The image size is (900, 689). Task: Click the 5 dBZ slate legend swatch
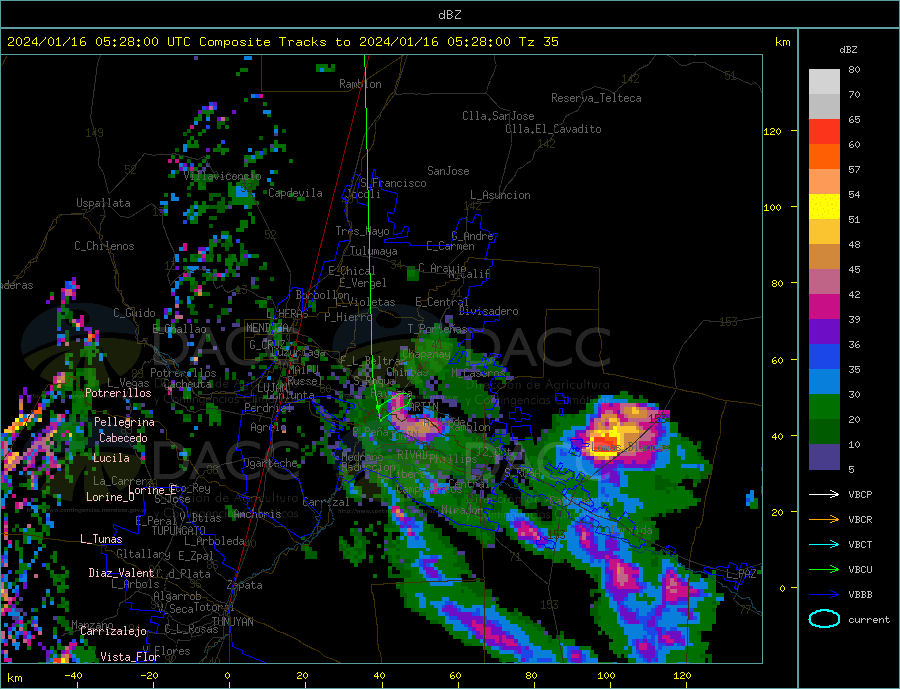[x=824, y=456]
